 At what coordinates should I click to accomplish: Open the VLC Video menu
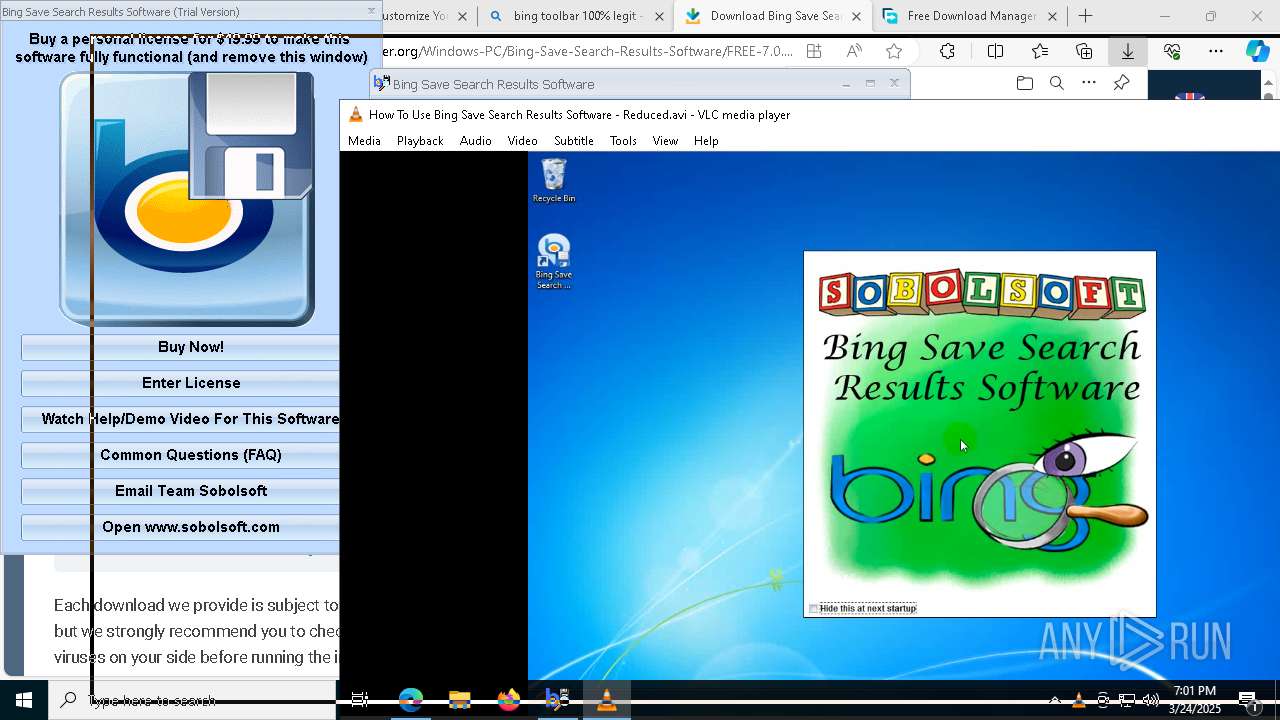(522, 141)
